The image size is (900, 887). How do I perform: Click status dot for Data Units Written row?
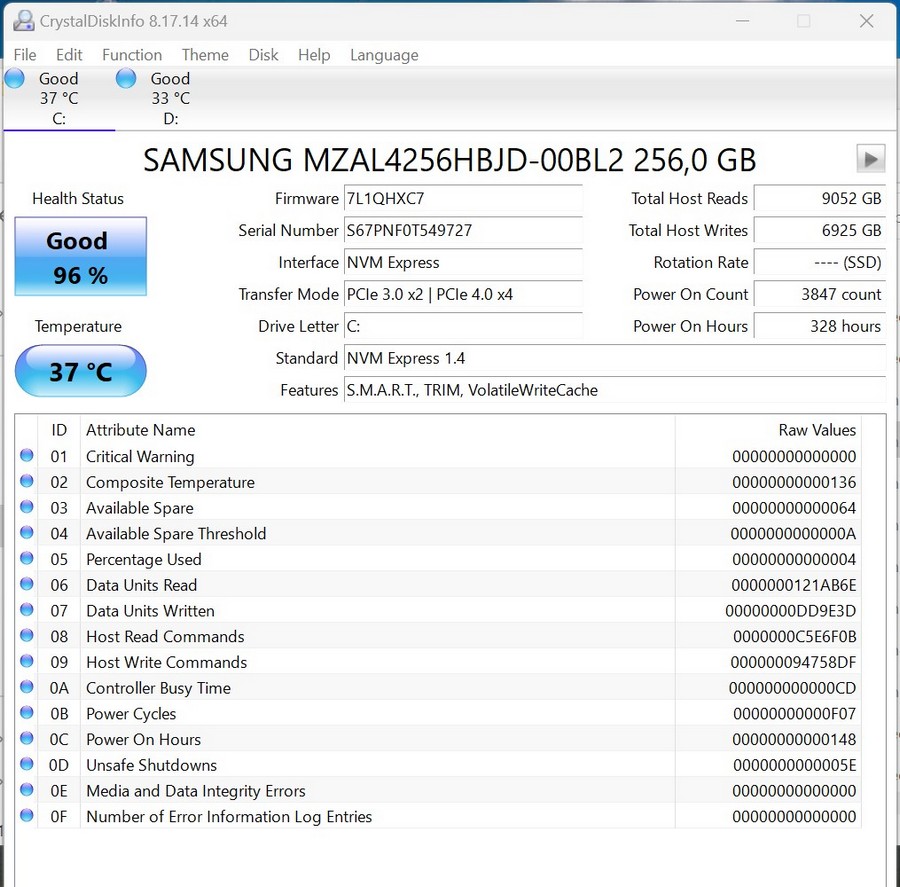[26, 610]
